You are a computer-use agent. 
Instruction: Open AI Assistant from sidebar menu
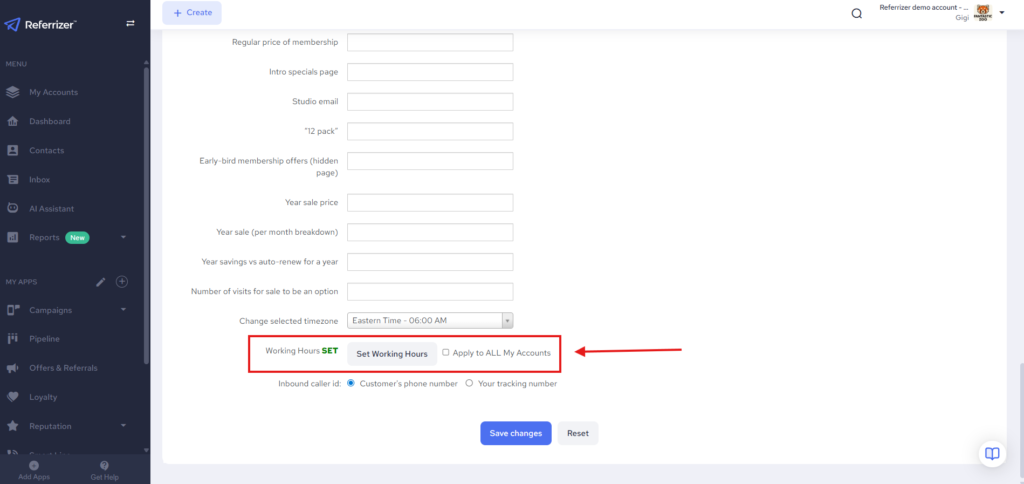(51, 208)
